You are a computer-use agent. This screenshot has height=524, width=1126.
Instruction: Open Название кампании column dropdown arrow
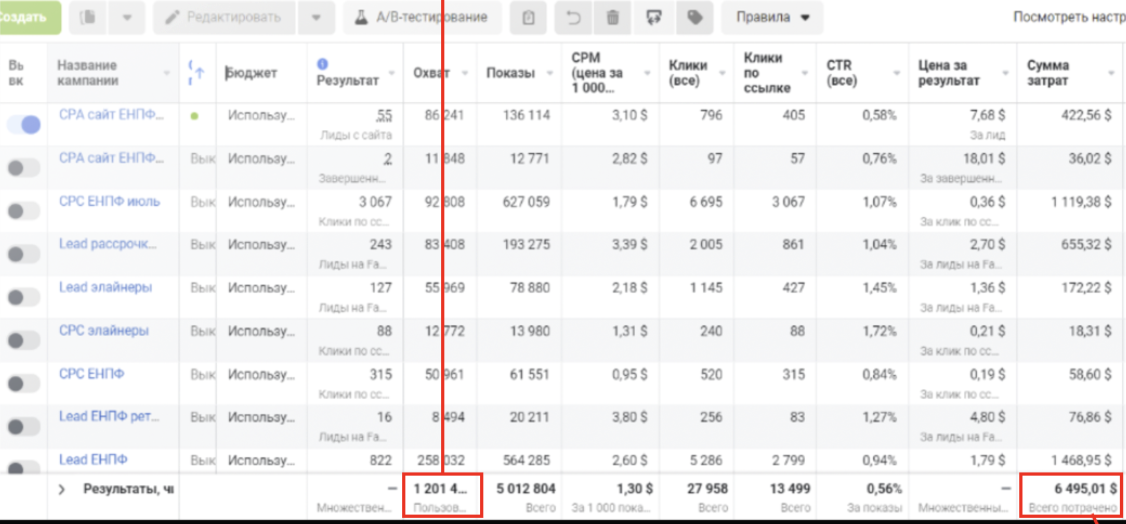tap(167, 73)
